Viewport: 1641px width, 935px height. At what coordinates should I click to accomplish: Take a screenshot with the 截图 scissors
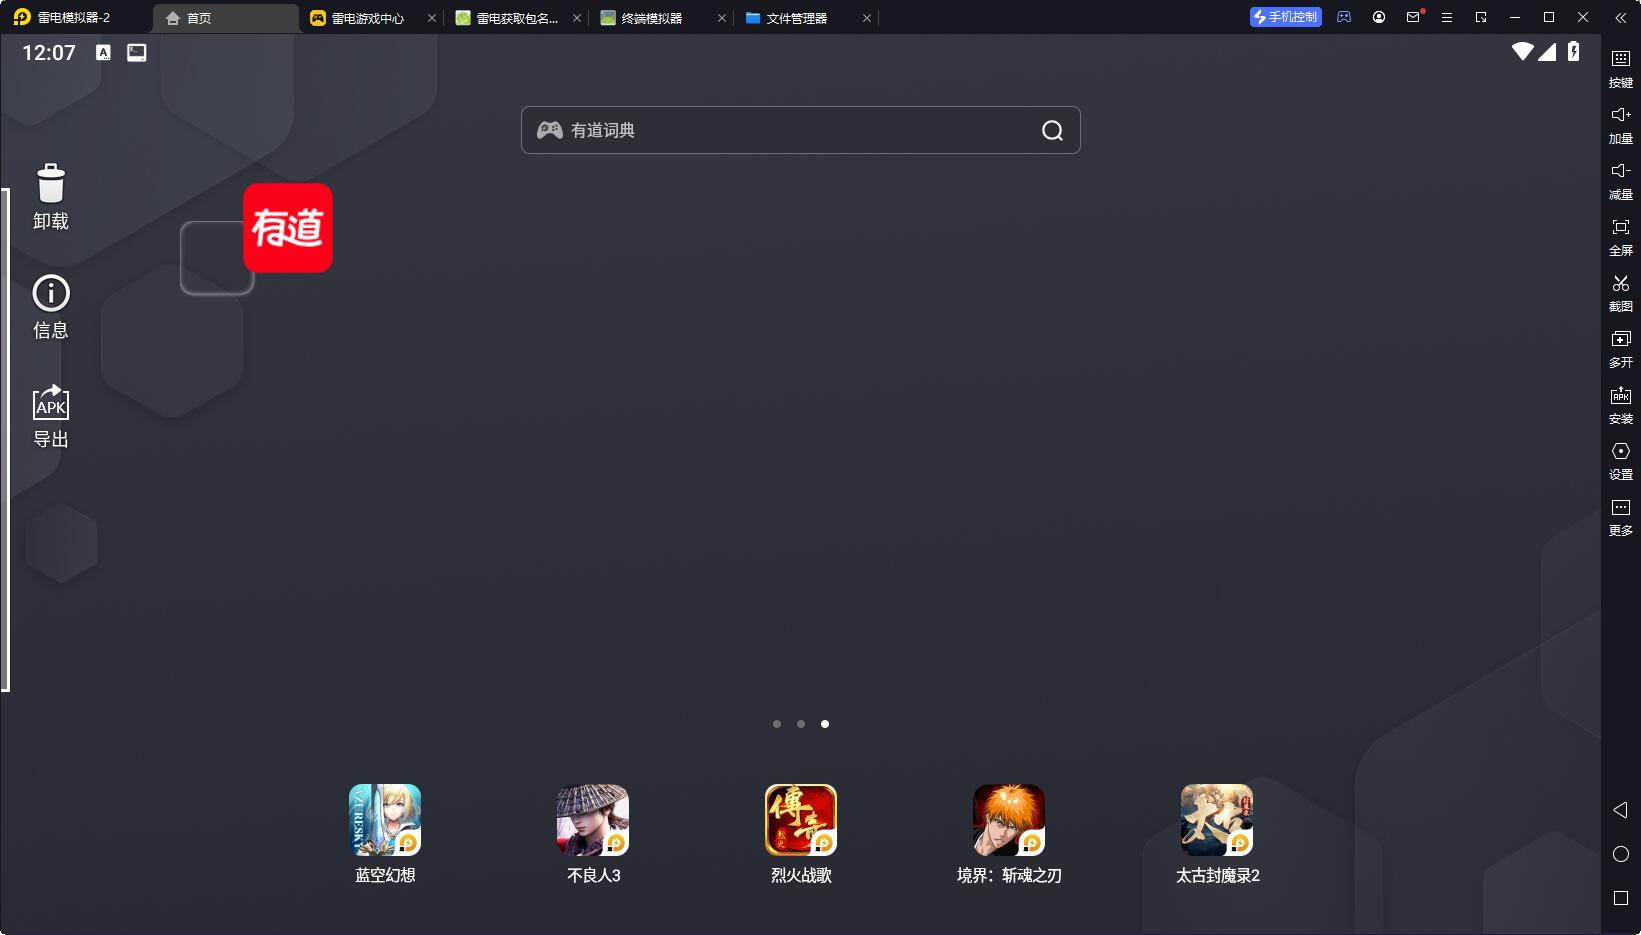1621,293
